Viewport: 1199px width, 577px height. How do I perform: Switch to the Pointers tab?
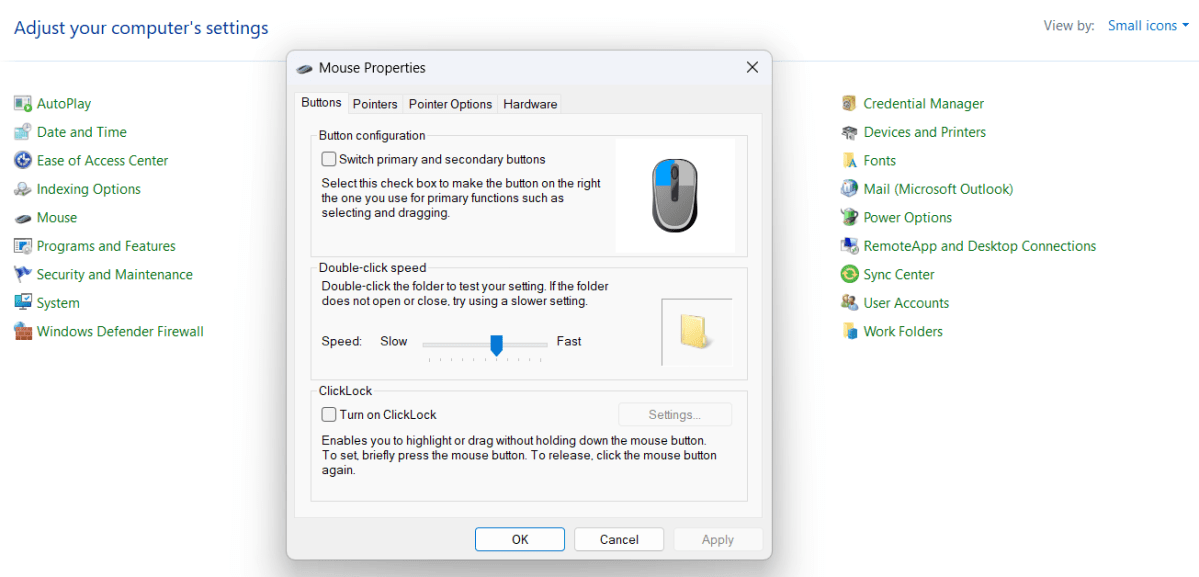(375, 104)
